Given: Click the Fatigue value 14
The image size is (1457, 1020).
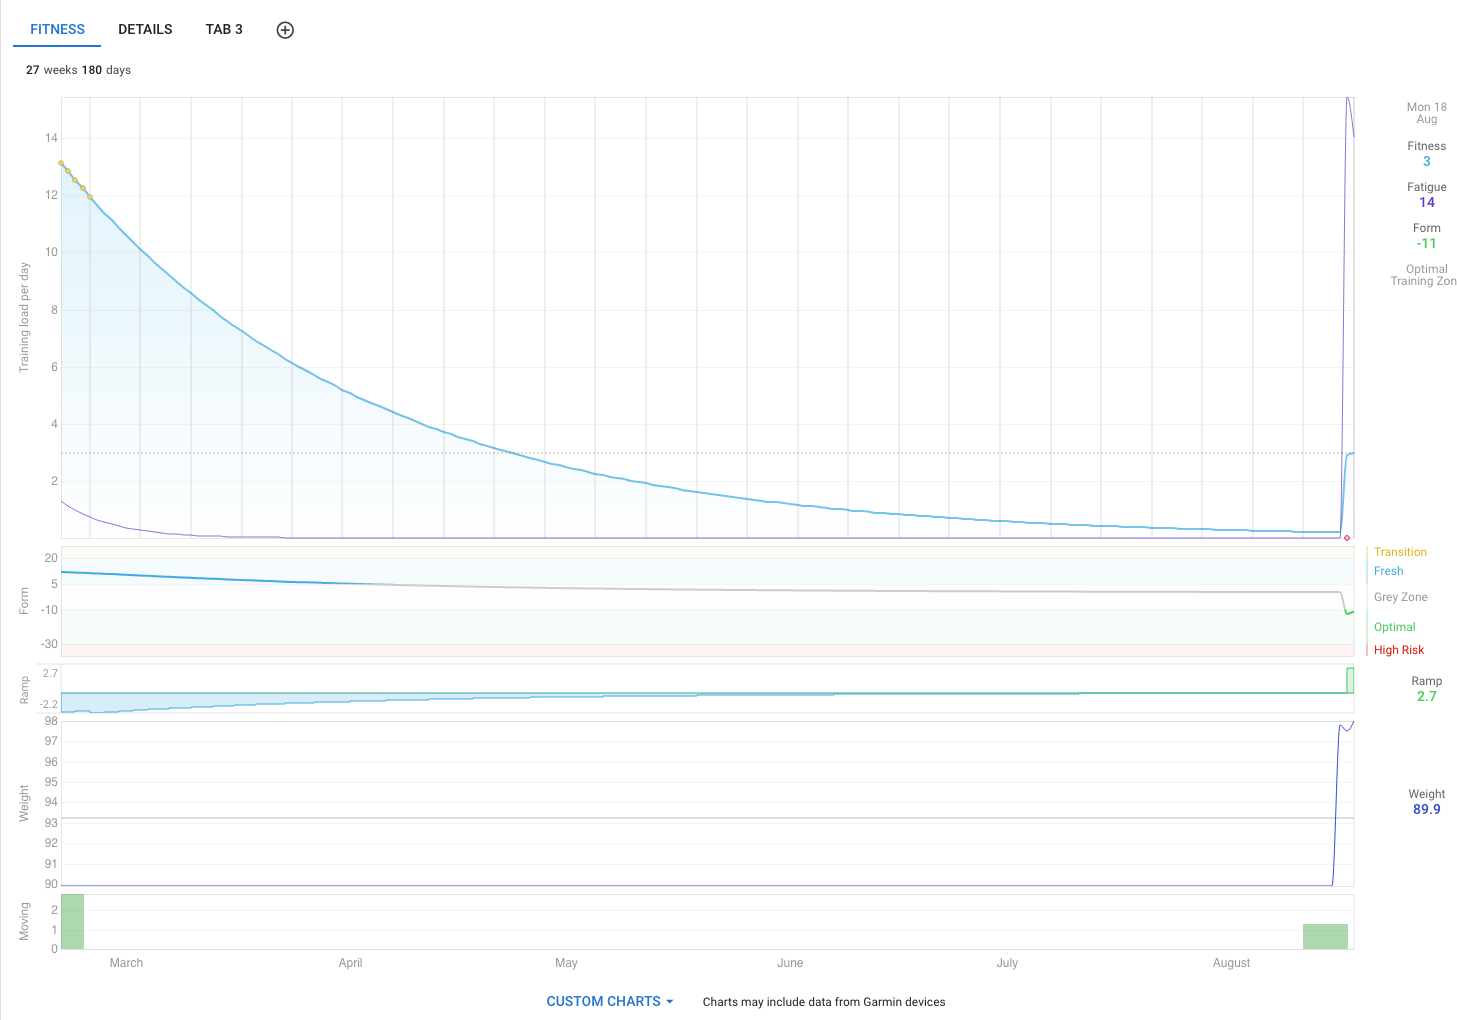Looking at the screenshot, I should click(1426, 202).
